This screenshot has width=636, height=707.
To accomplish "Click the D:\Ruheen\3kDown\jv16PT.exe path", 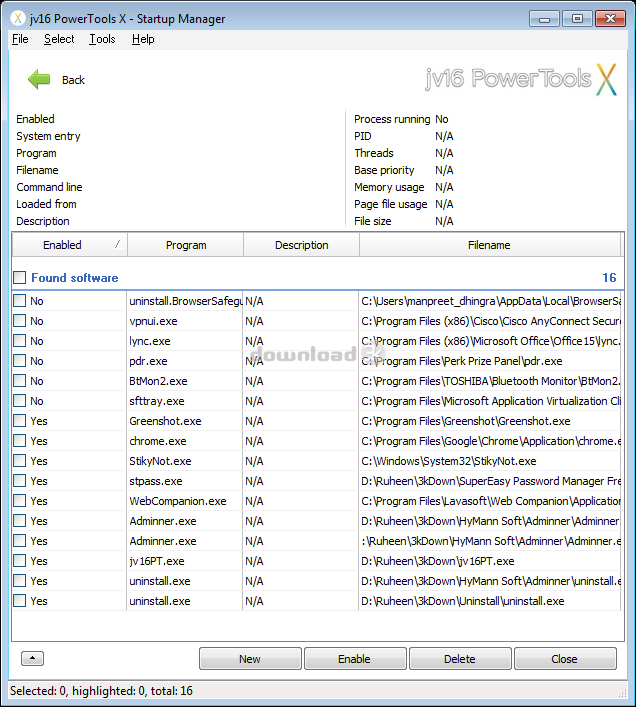I will 438,561.
